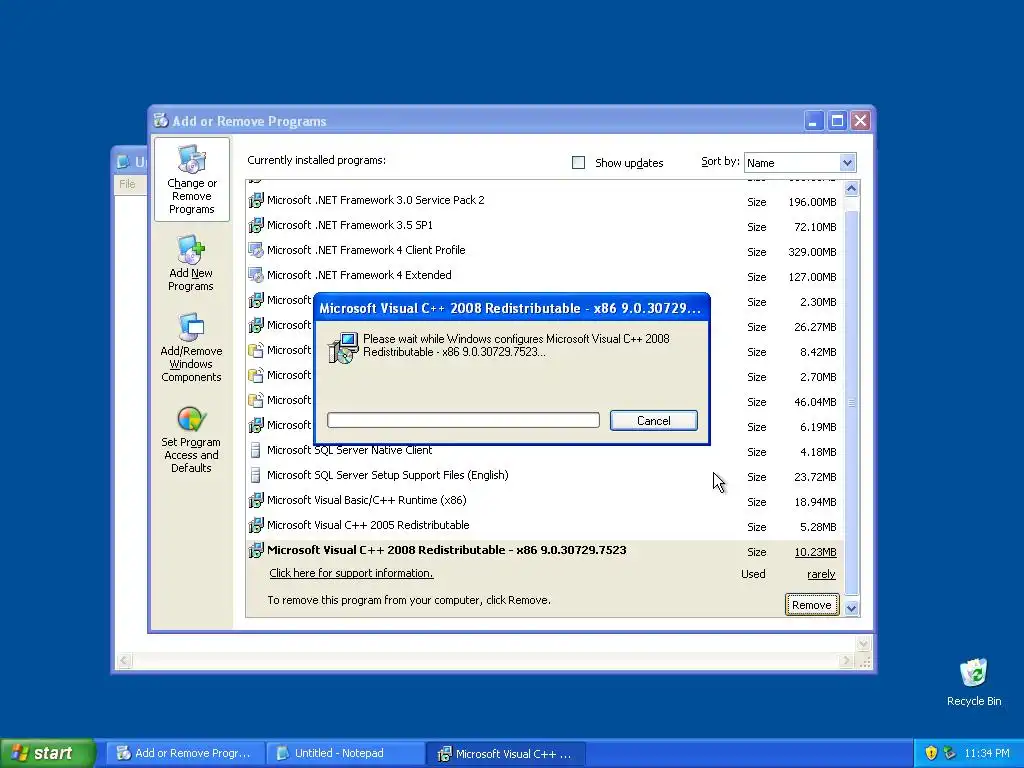The width and height of the screenshot is (1024, 768).
Task: Click icon of Visual C++ 2005 Redistributable
Action: [x=256, y=525]
